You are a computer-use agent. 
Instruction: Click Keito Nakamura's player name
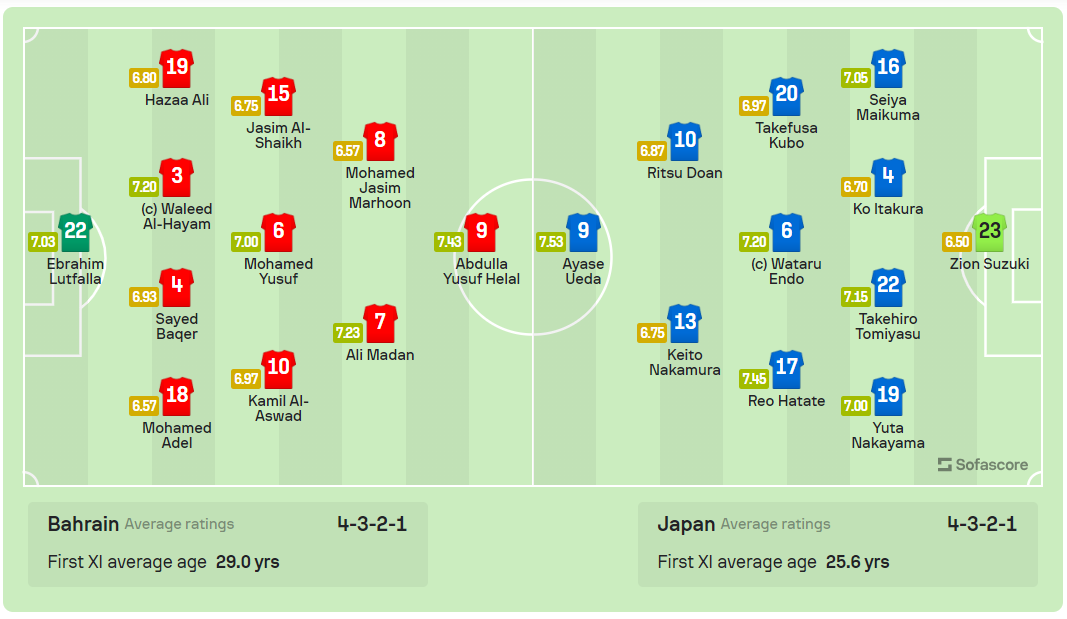[x=685, y=363]
